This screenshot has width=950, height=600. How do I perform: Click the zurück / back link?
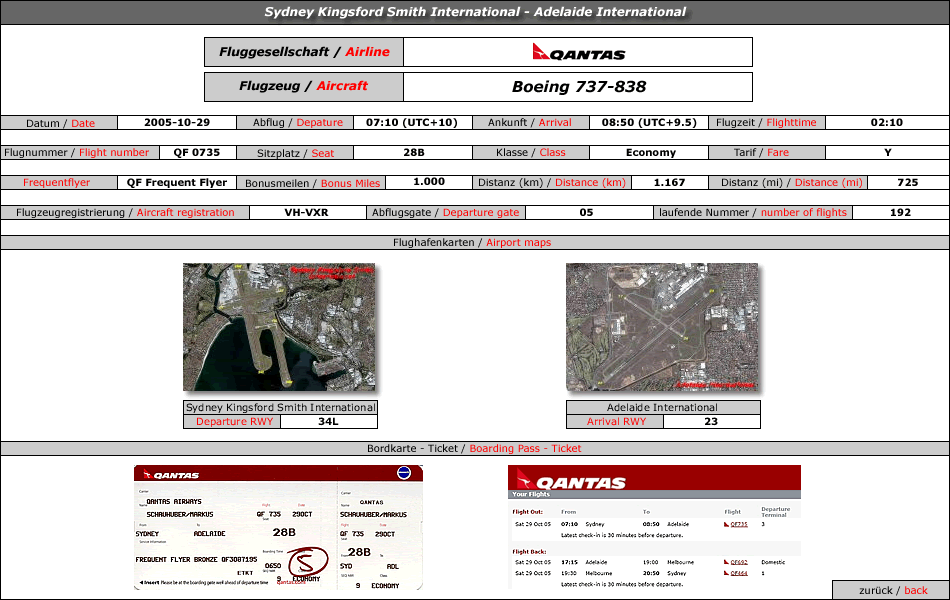pyautogui.click(x=892, y=590)
